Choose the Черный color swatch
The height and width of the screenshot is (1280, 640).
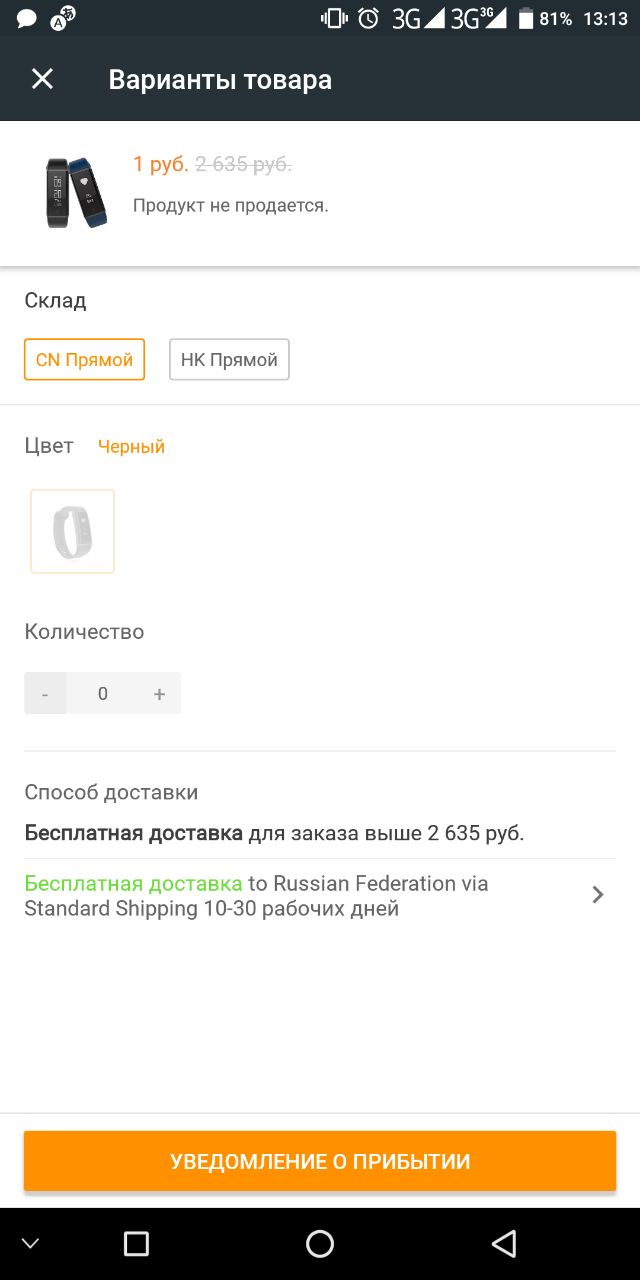coord(72,531)
